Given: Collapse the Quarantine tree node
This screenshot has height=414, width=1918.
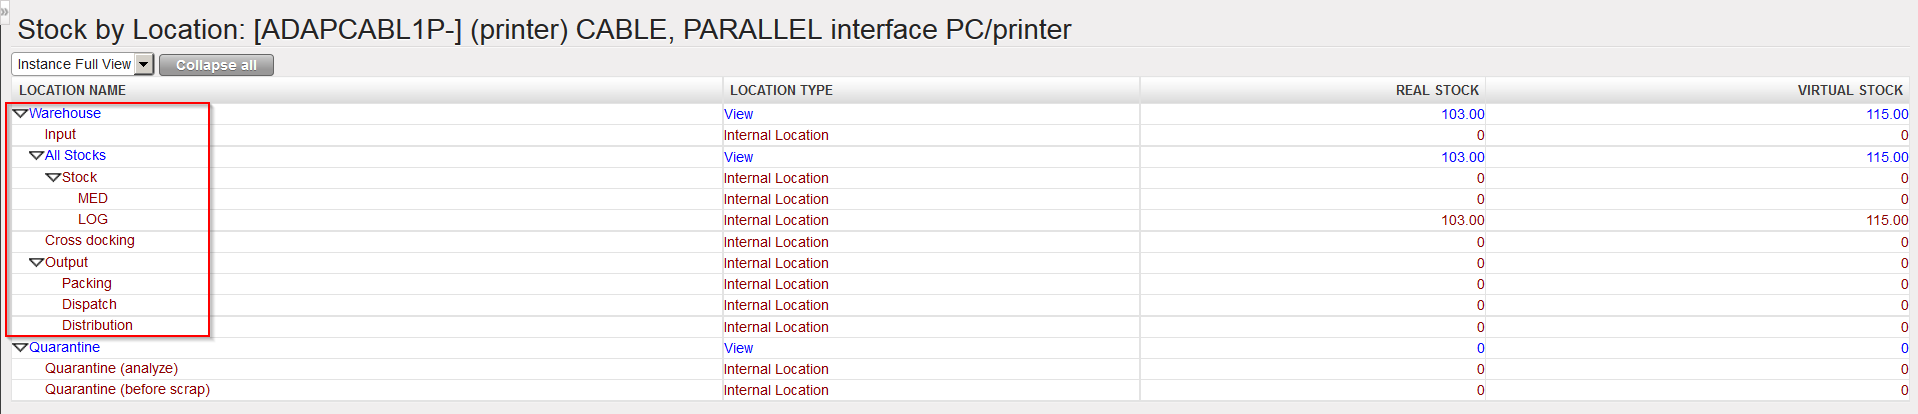Looking at the screenshot, I should (20, 348).
